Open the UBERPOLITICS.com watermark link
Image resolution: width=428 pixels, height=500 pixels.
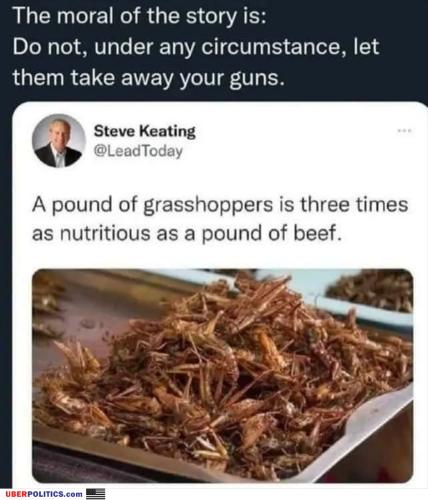(44, 494)
